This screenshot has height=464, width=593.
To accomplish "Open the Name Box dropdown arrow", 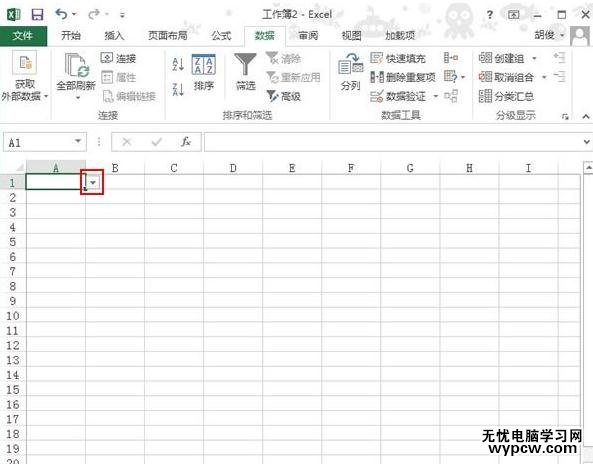I will 78,141.
